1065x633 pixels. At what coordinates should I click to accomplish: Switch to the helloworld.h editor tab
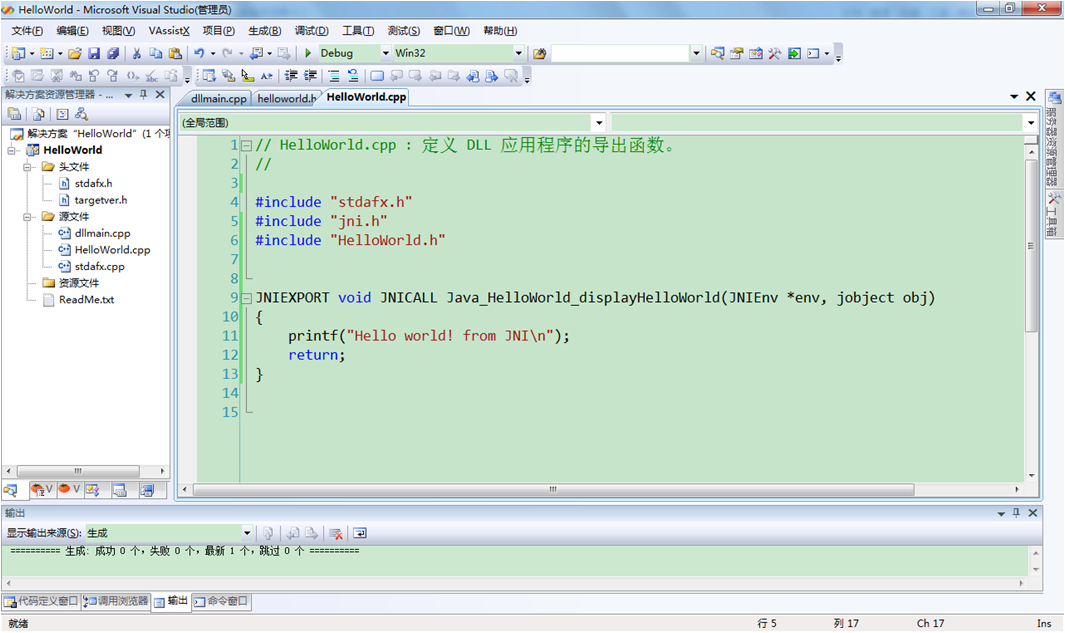point(287,98)
